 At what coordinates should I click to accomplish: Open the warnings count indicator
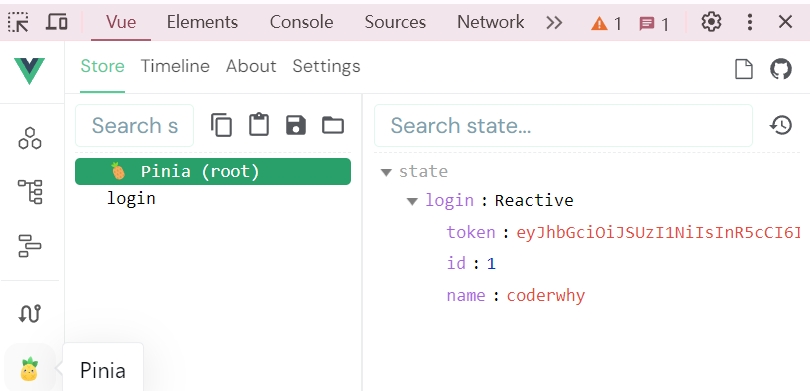pyautogui.click(x=606, y=23)
